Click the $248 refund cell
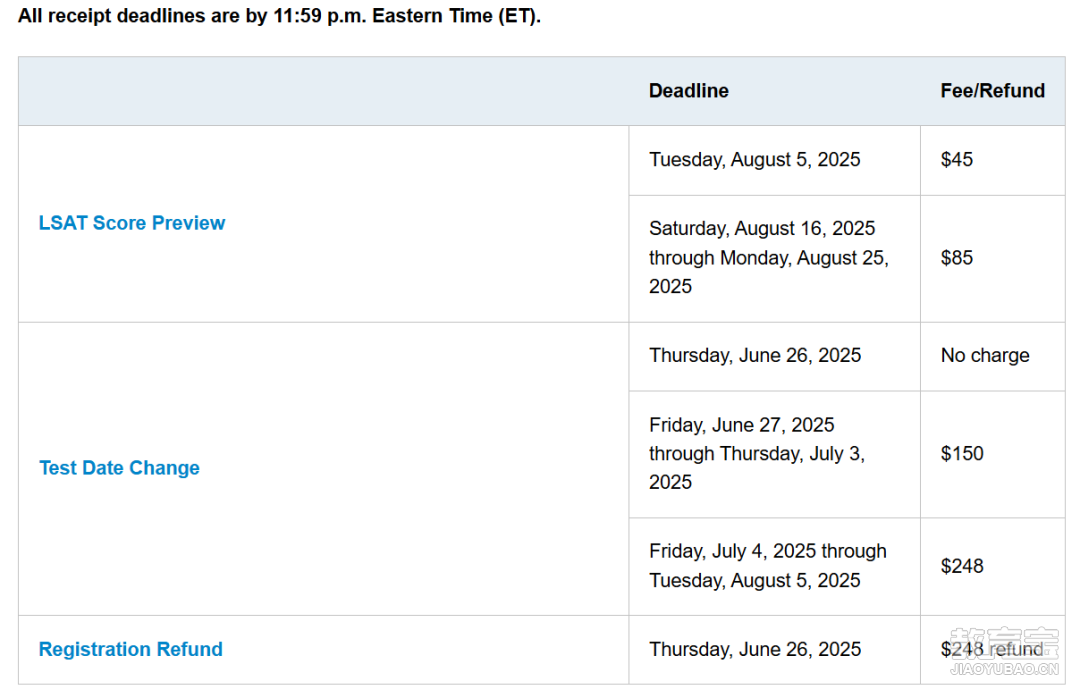Image resolution: width=1080 pixels, height=698 pixels. click(992, 649)
